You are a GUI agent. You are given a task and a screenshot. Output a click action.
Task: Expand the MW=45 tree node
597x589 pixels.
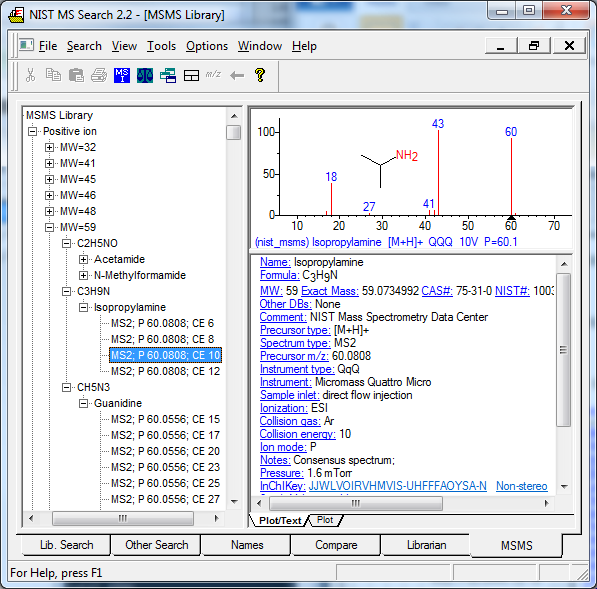pos(49,179)
